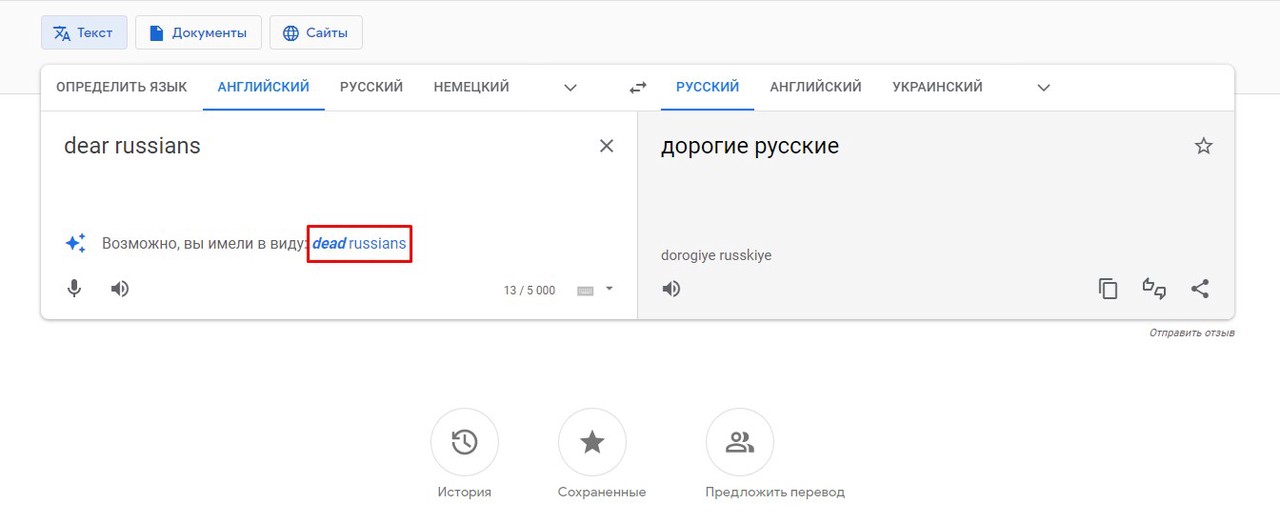Open the input tools dropdown arrow

[x=609, y=290]
